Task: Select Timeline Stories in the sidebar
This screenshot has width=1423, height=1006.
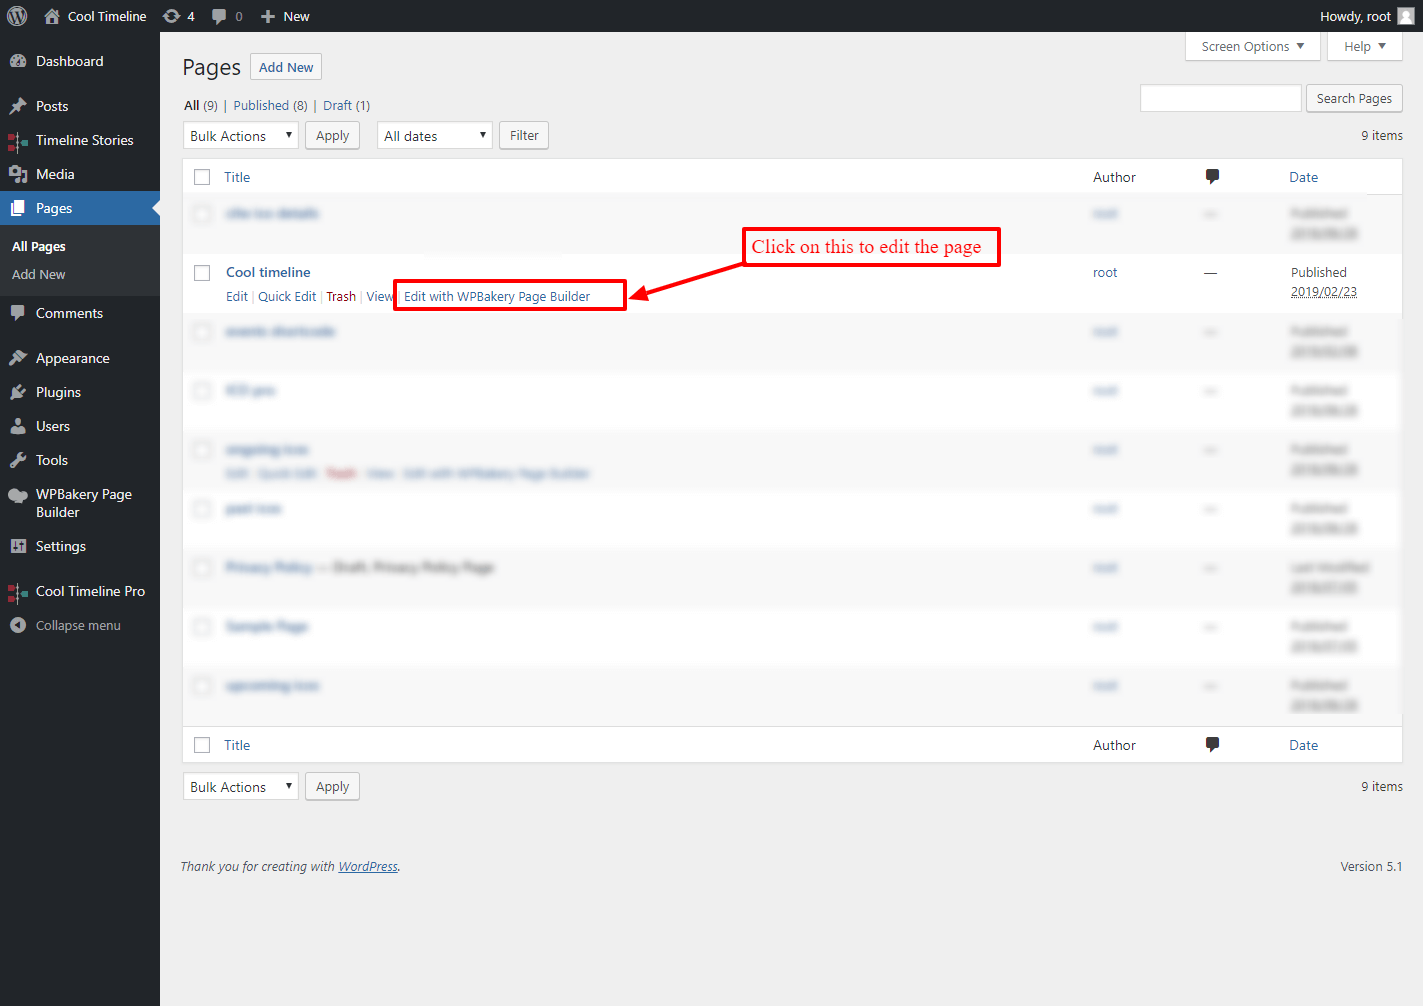Action: (85, 140)
